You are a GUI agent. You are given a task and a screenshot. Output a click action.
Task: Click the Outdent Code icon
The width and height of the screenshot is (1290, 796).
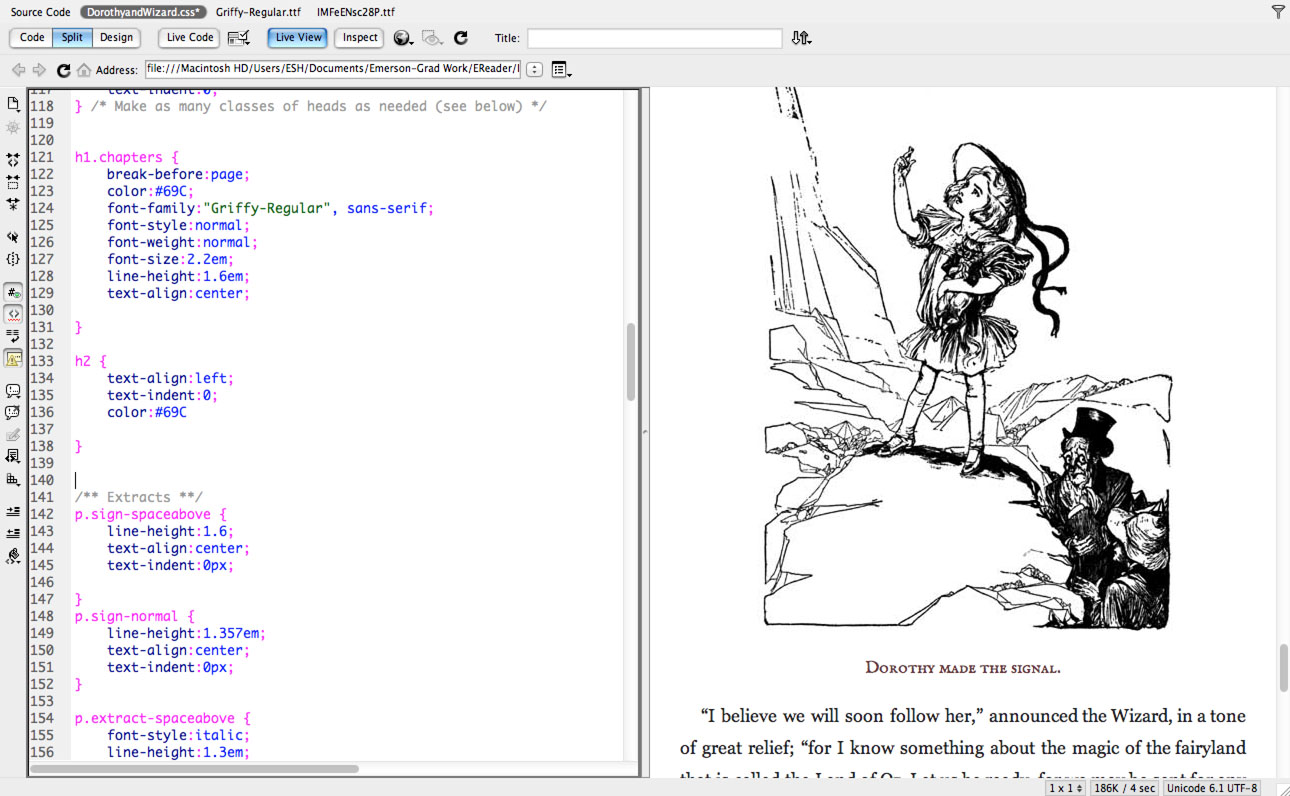pos(13,533)
